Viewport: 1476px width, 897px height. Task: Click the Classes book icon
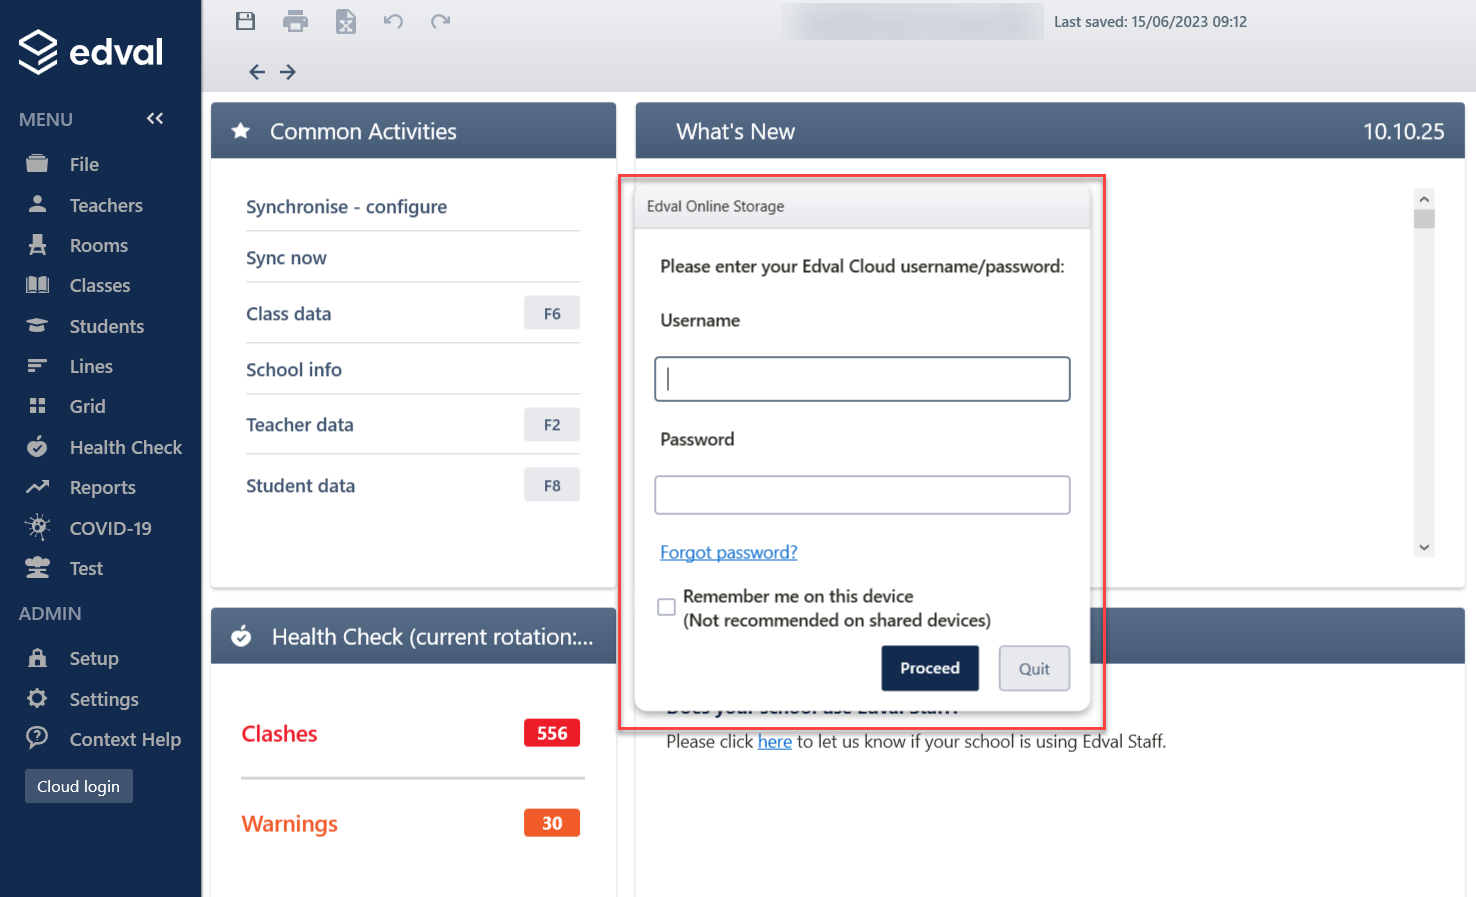pyautogui.click(x=37, y=285)
